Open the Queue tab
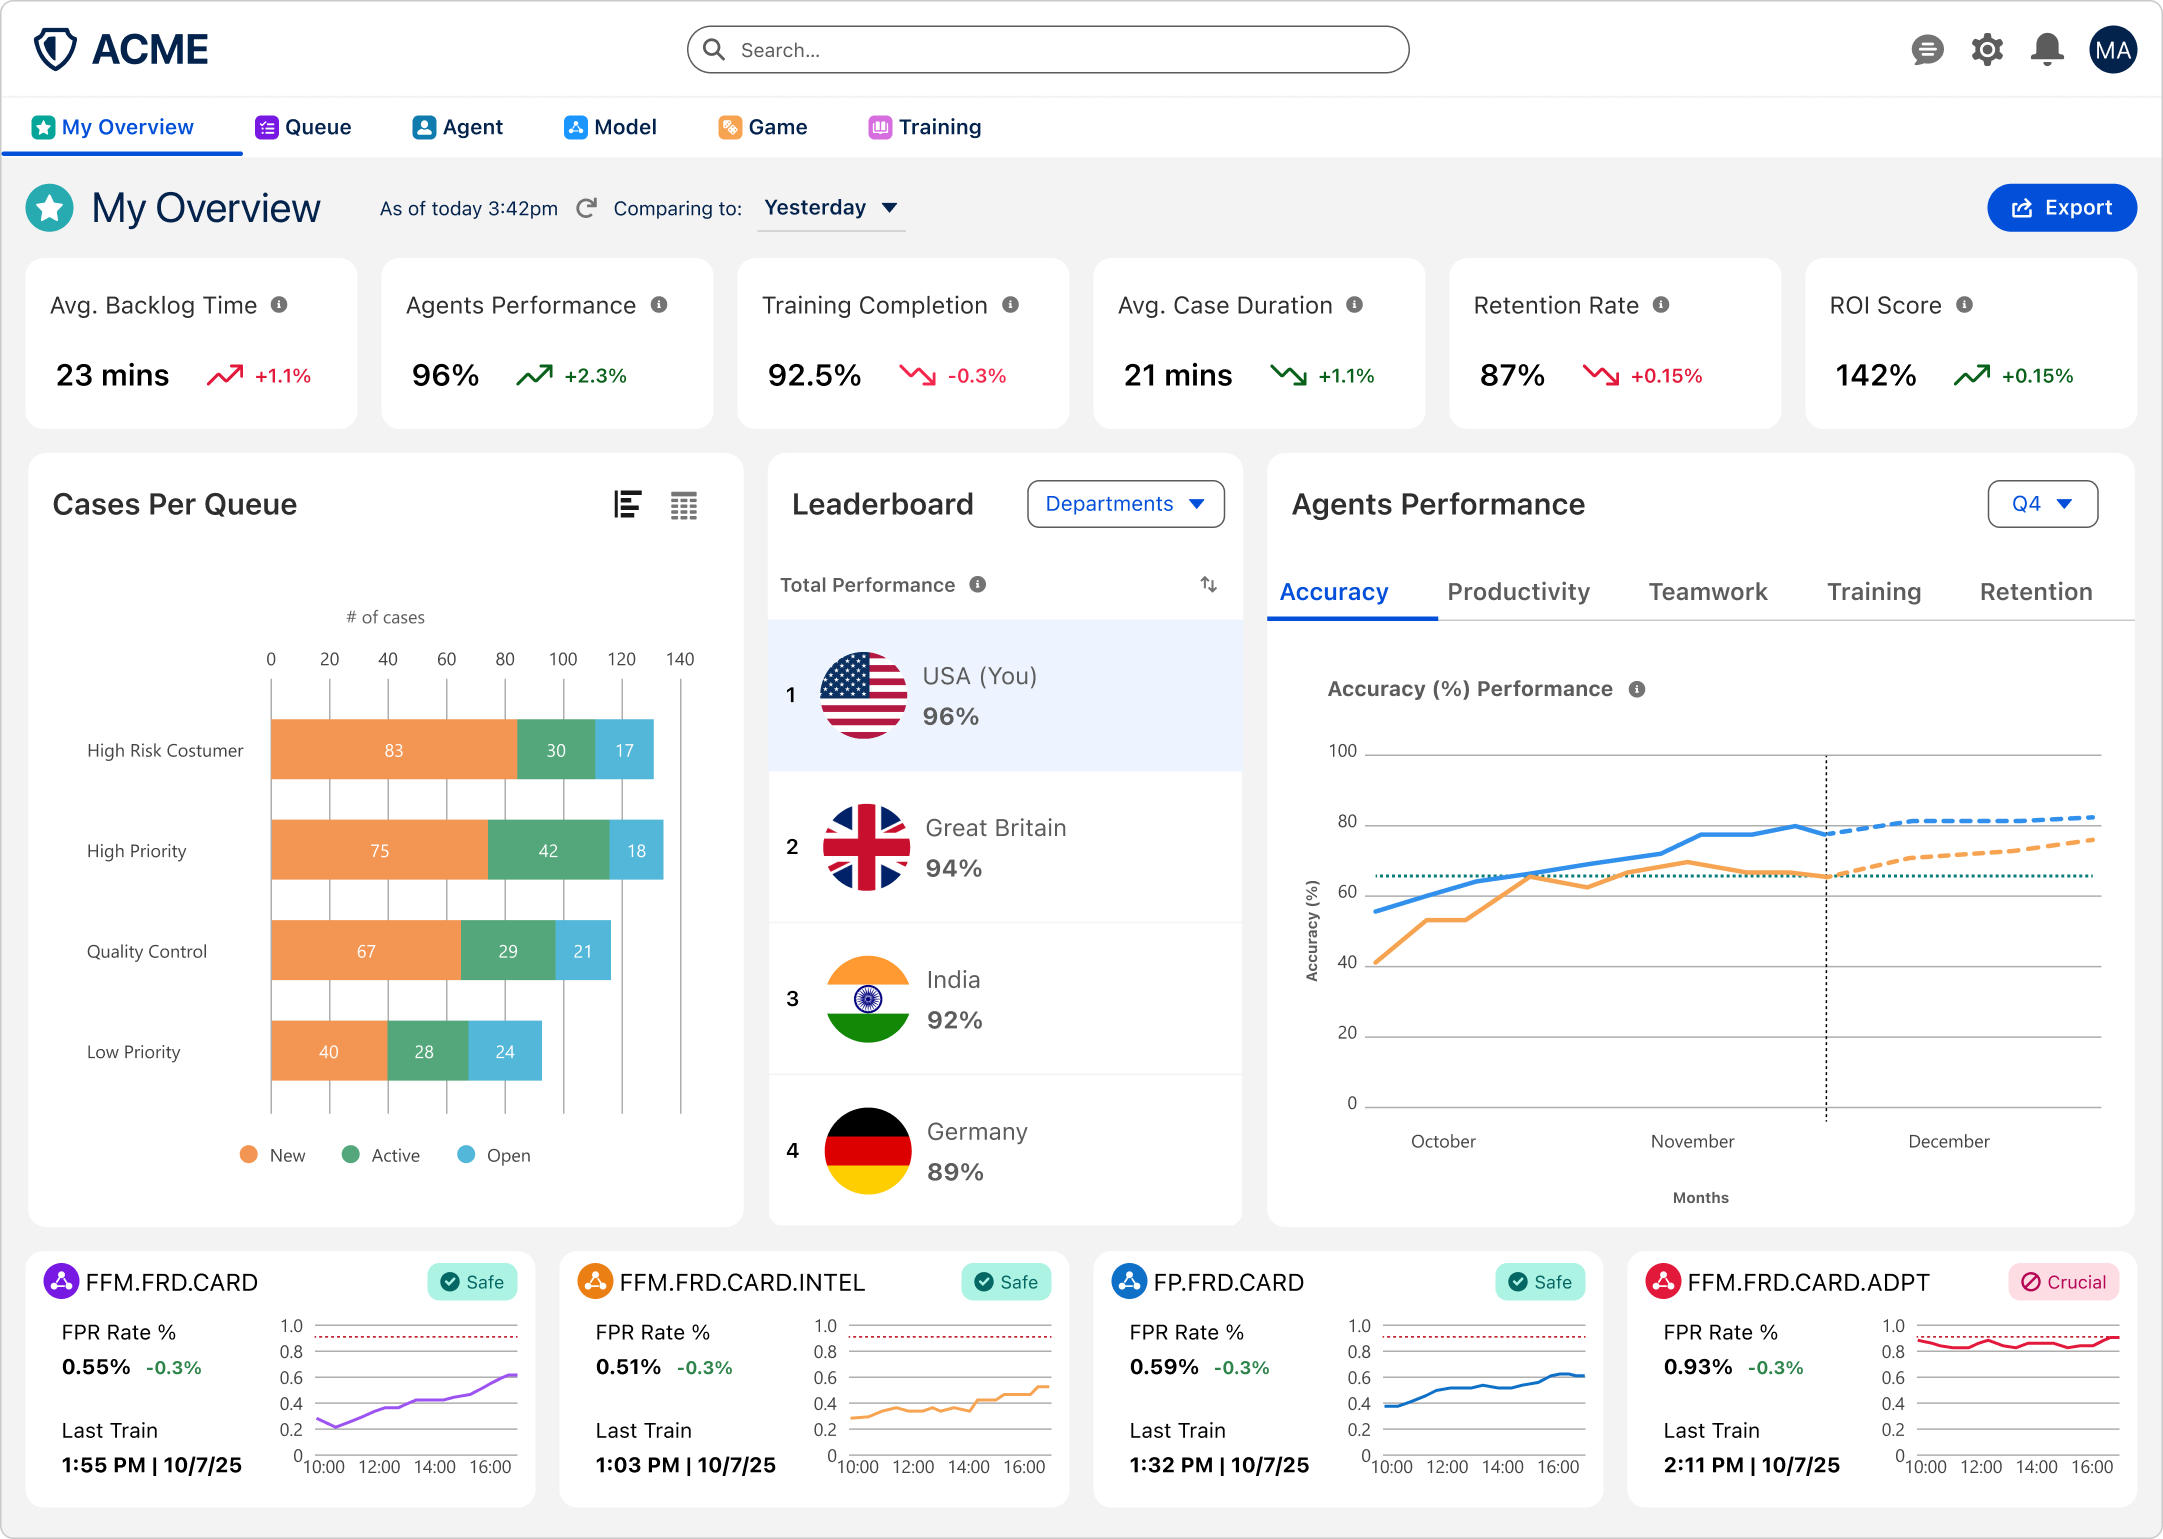Image resolution: width=2163 pixels, height=1539 pixels. (303, 127)
